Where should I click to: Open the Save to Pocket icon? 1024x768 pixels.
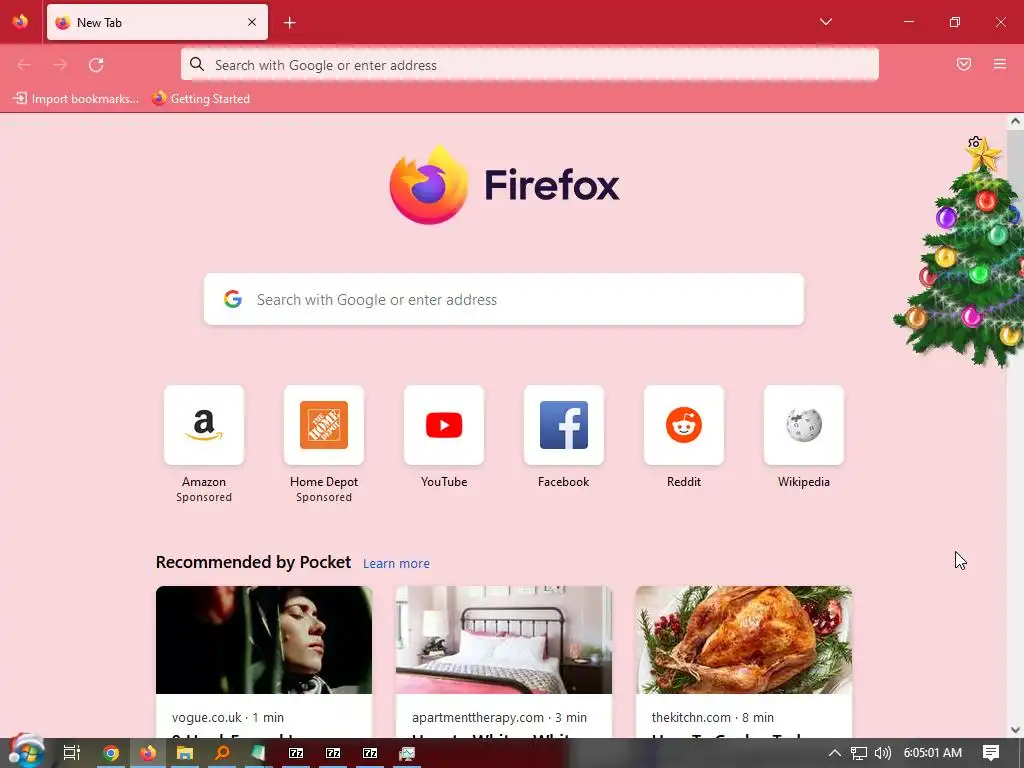(964, 64)
